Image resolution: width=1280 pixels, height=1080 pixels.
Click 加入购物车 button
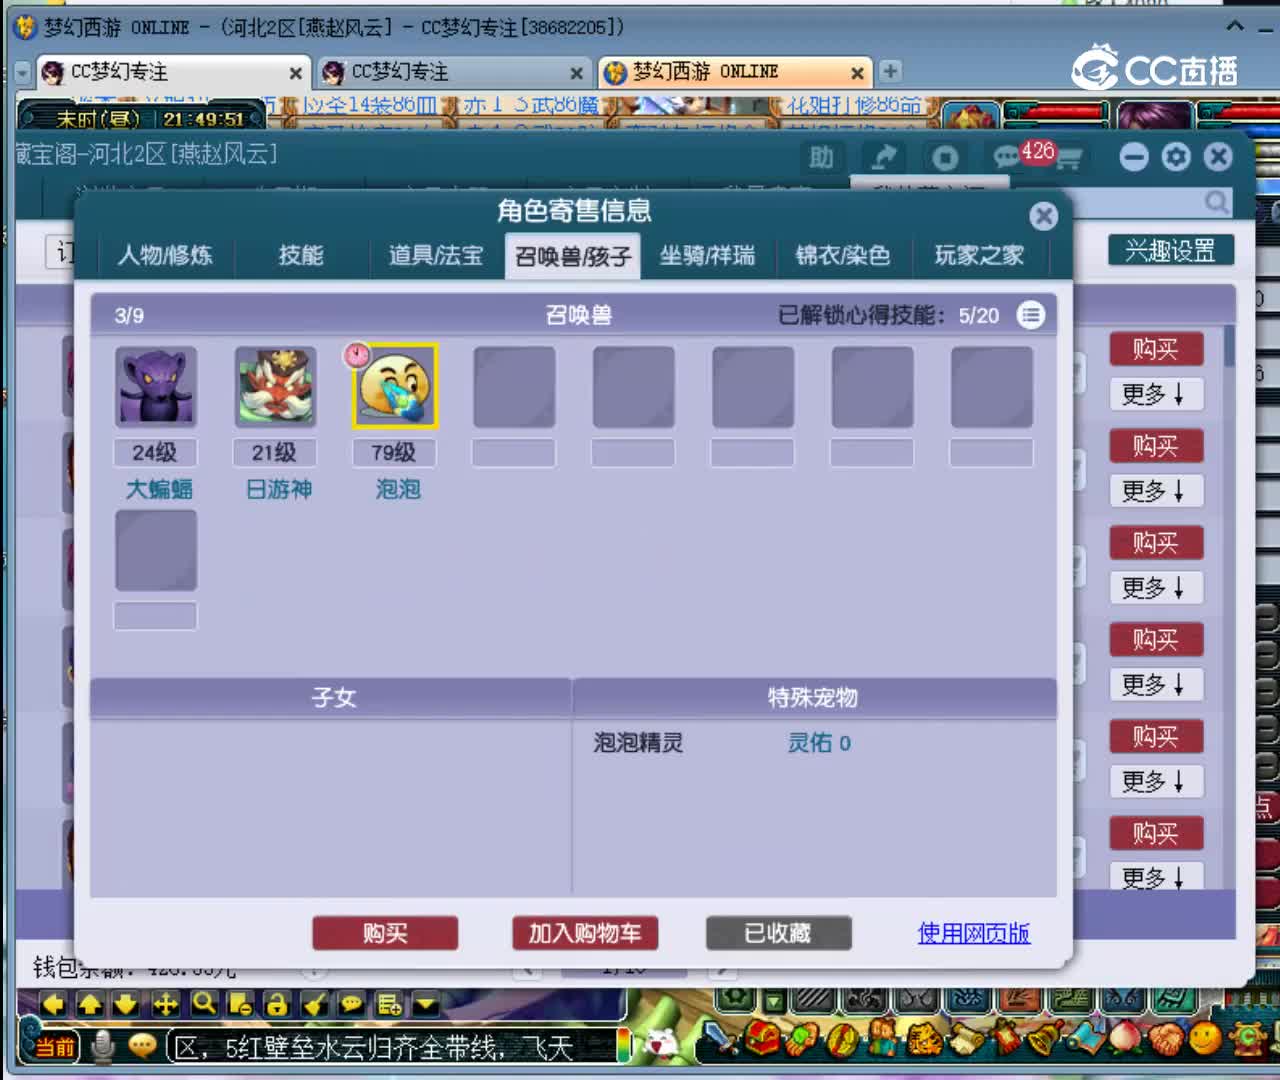click(585, 933)
